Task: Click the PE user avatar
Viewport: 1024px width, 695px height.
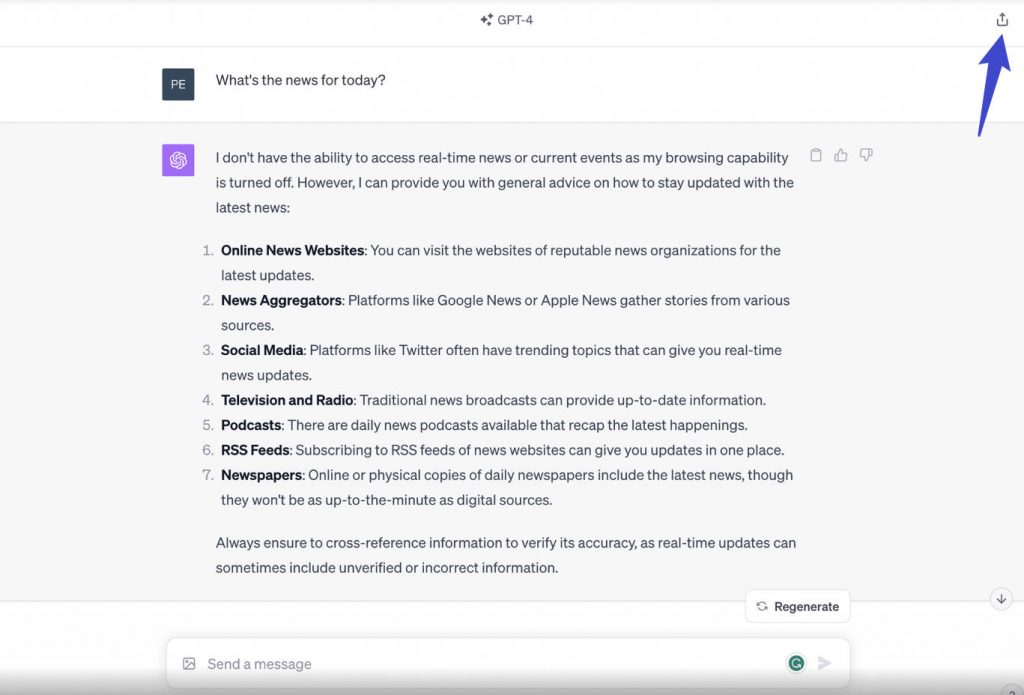Action: coord(178,84)
